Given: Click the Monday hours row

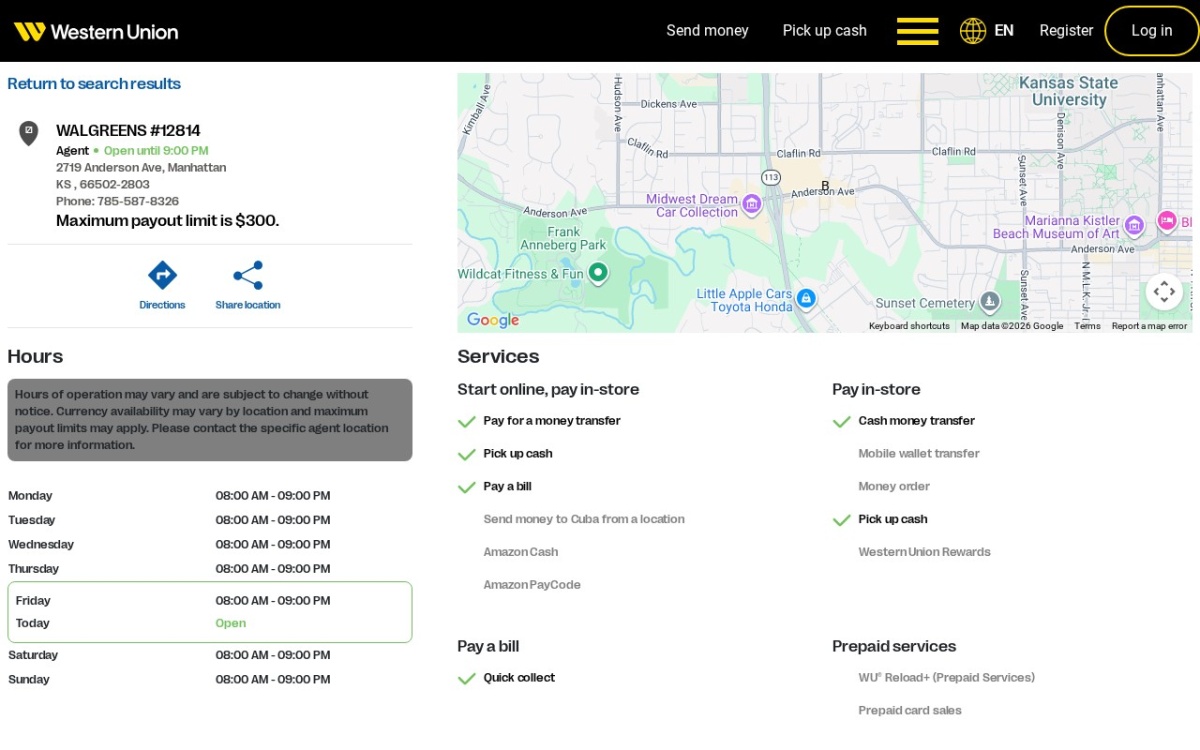Looking at the screenshot, I should (x=209, y=496).
